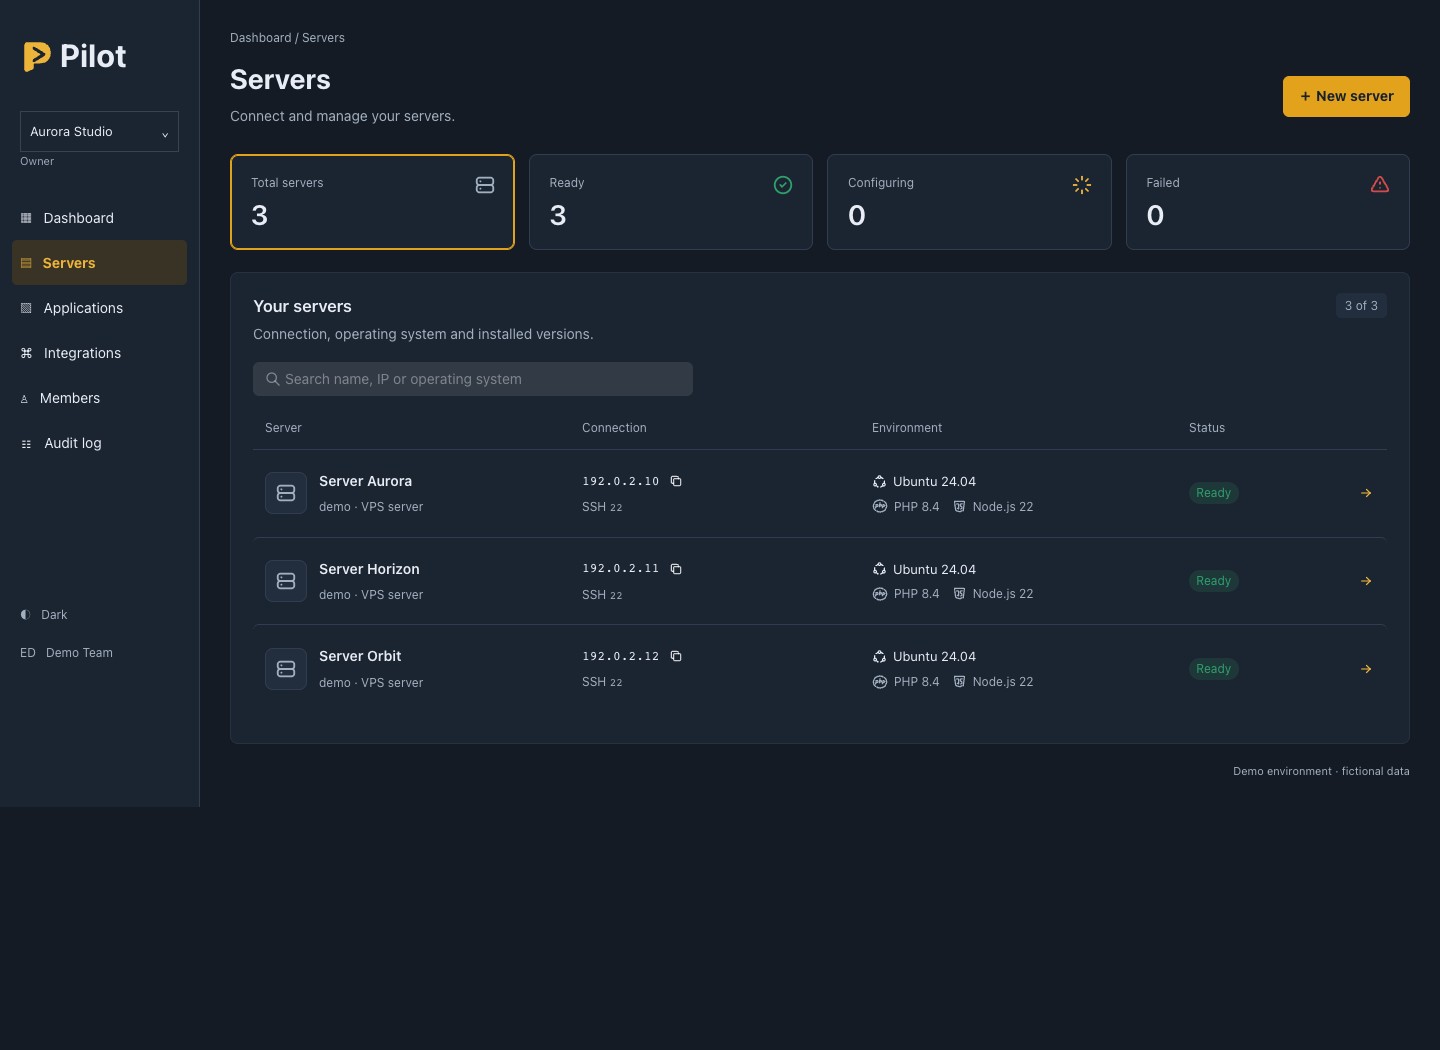Click the server stack icon in Total servers
This screenshot has height=1050, width=1440.
(485, 185)
